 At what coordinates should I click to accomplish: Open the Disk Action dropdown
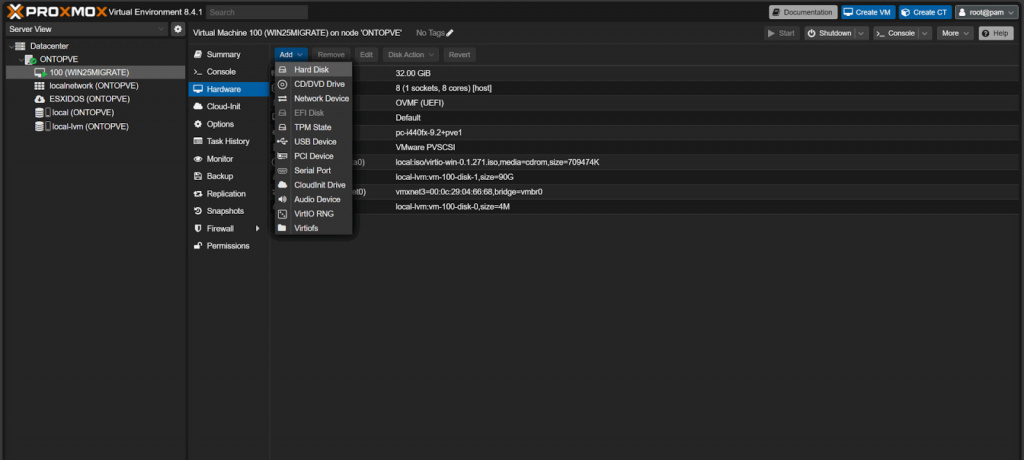[411, 54]
